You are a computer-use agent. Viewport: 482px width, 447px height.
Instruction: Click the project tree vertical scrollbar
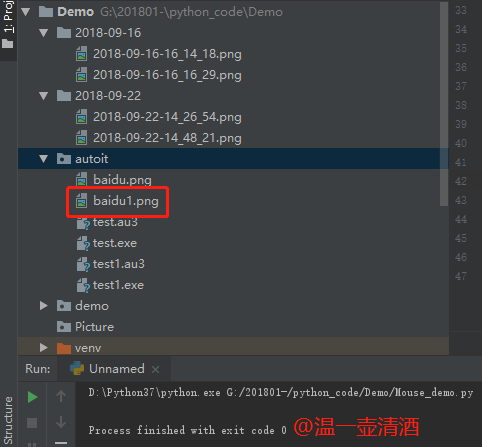pos(444,103)
